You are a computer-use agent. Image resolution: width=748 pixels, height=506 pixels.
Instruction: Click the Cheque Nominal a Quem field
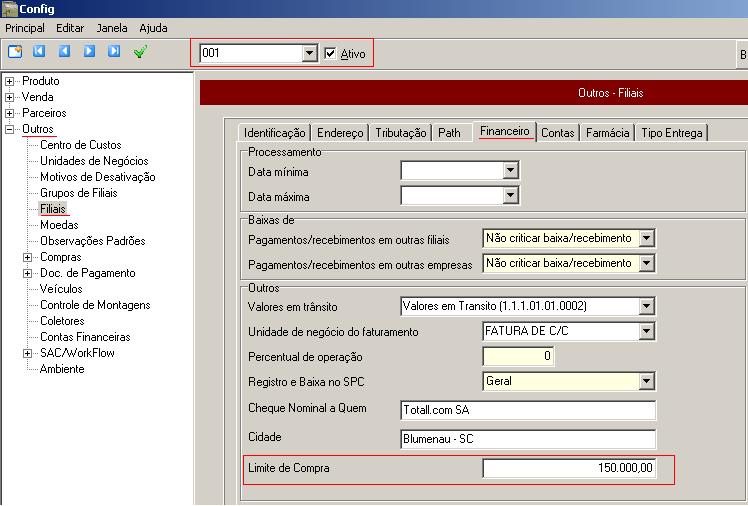click(x=528, y=410)
